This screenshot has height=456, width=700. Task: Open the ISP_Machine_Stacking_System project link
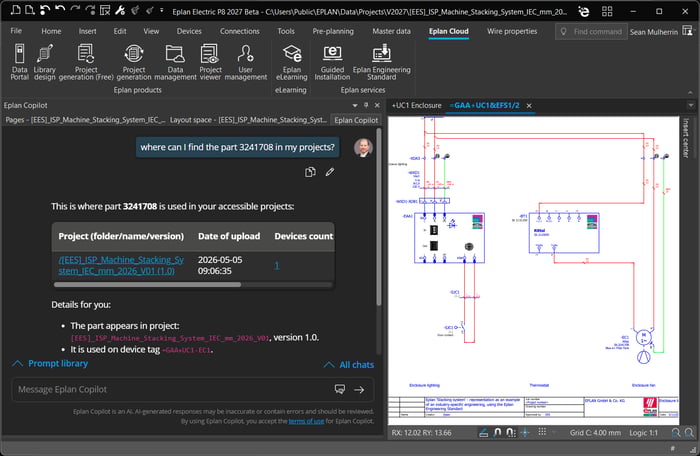121,265
